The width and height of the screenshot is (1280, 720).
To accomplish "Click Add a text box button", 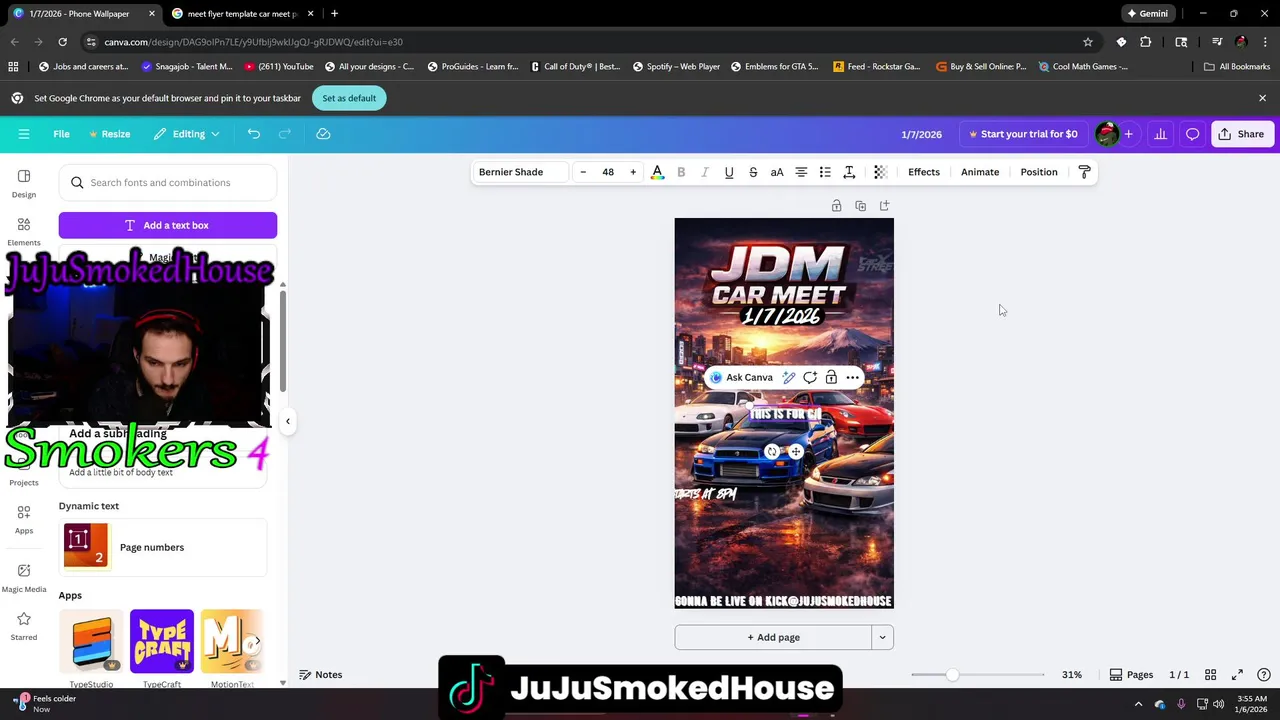I will [x=168, y=225].
